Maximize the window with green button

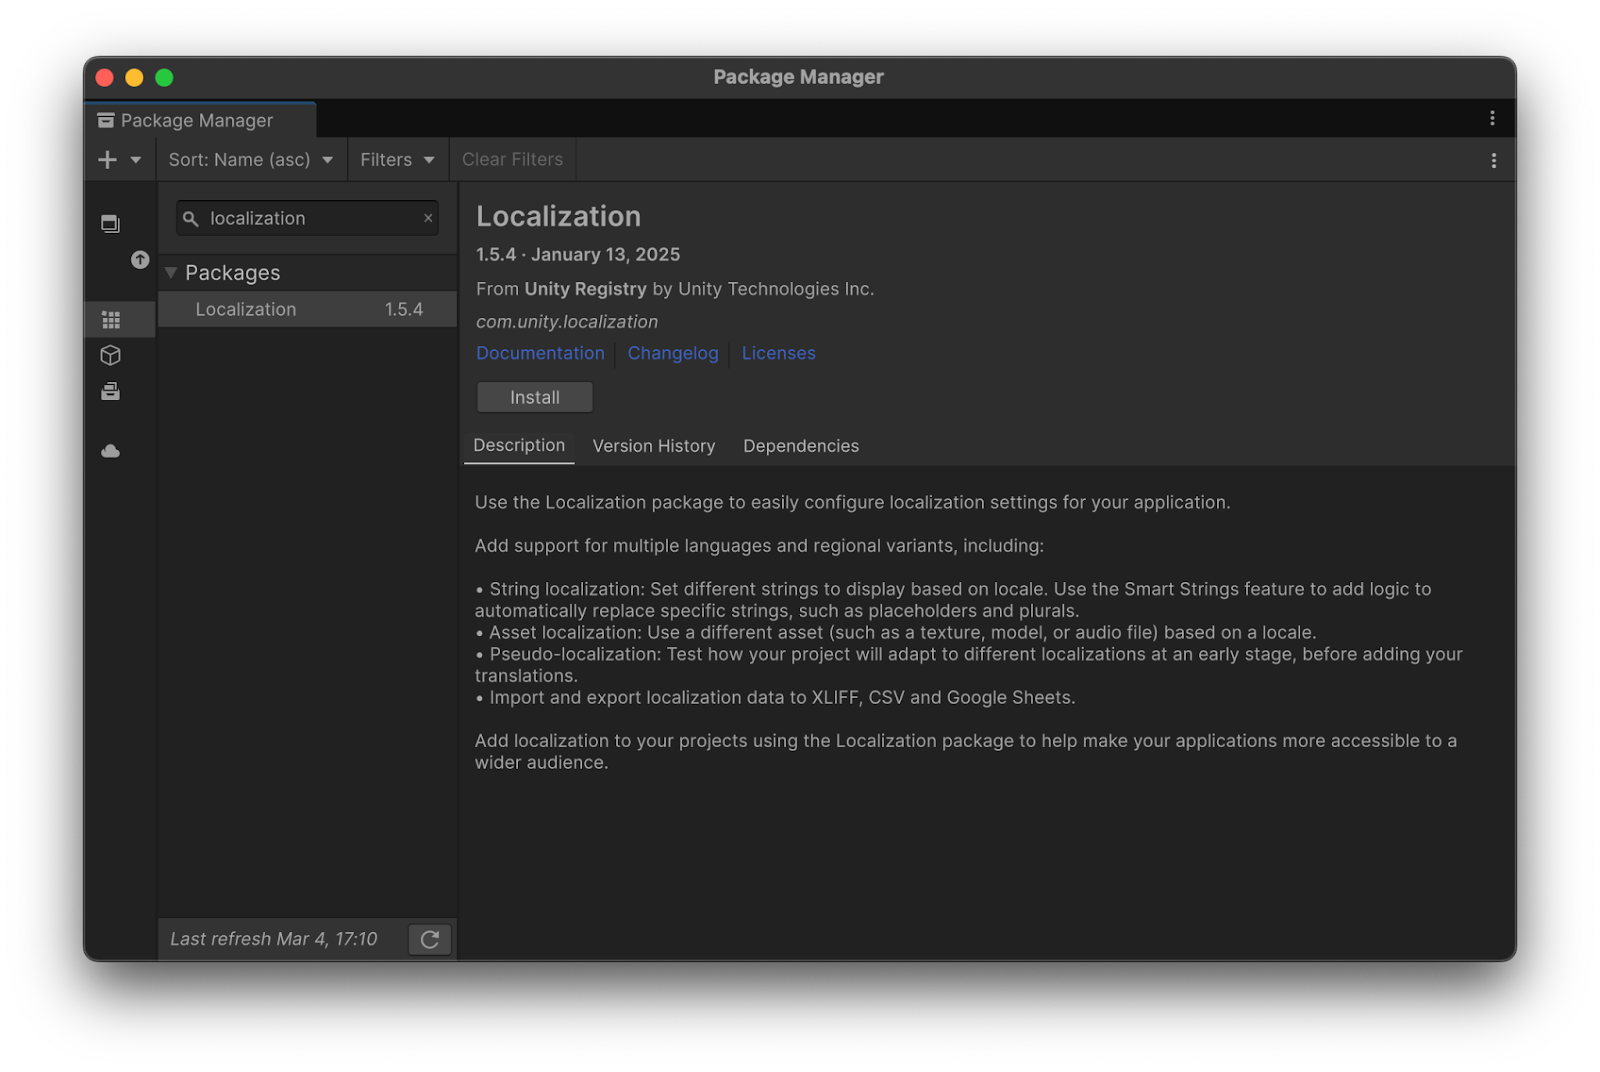click(164, 78)
